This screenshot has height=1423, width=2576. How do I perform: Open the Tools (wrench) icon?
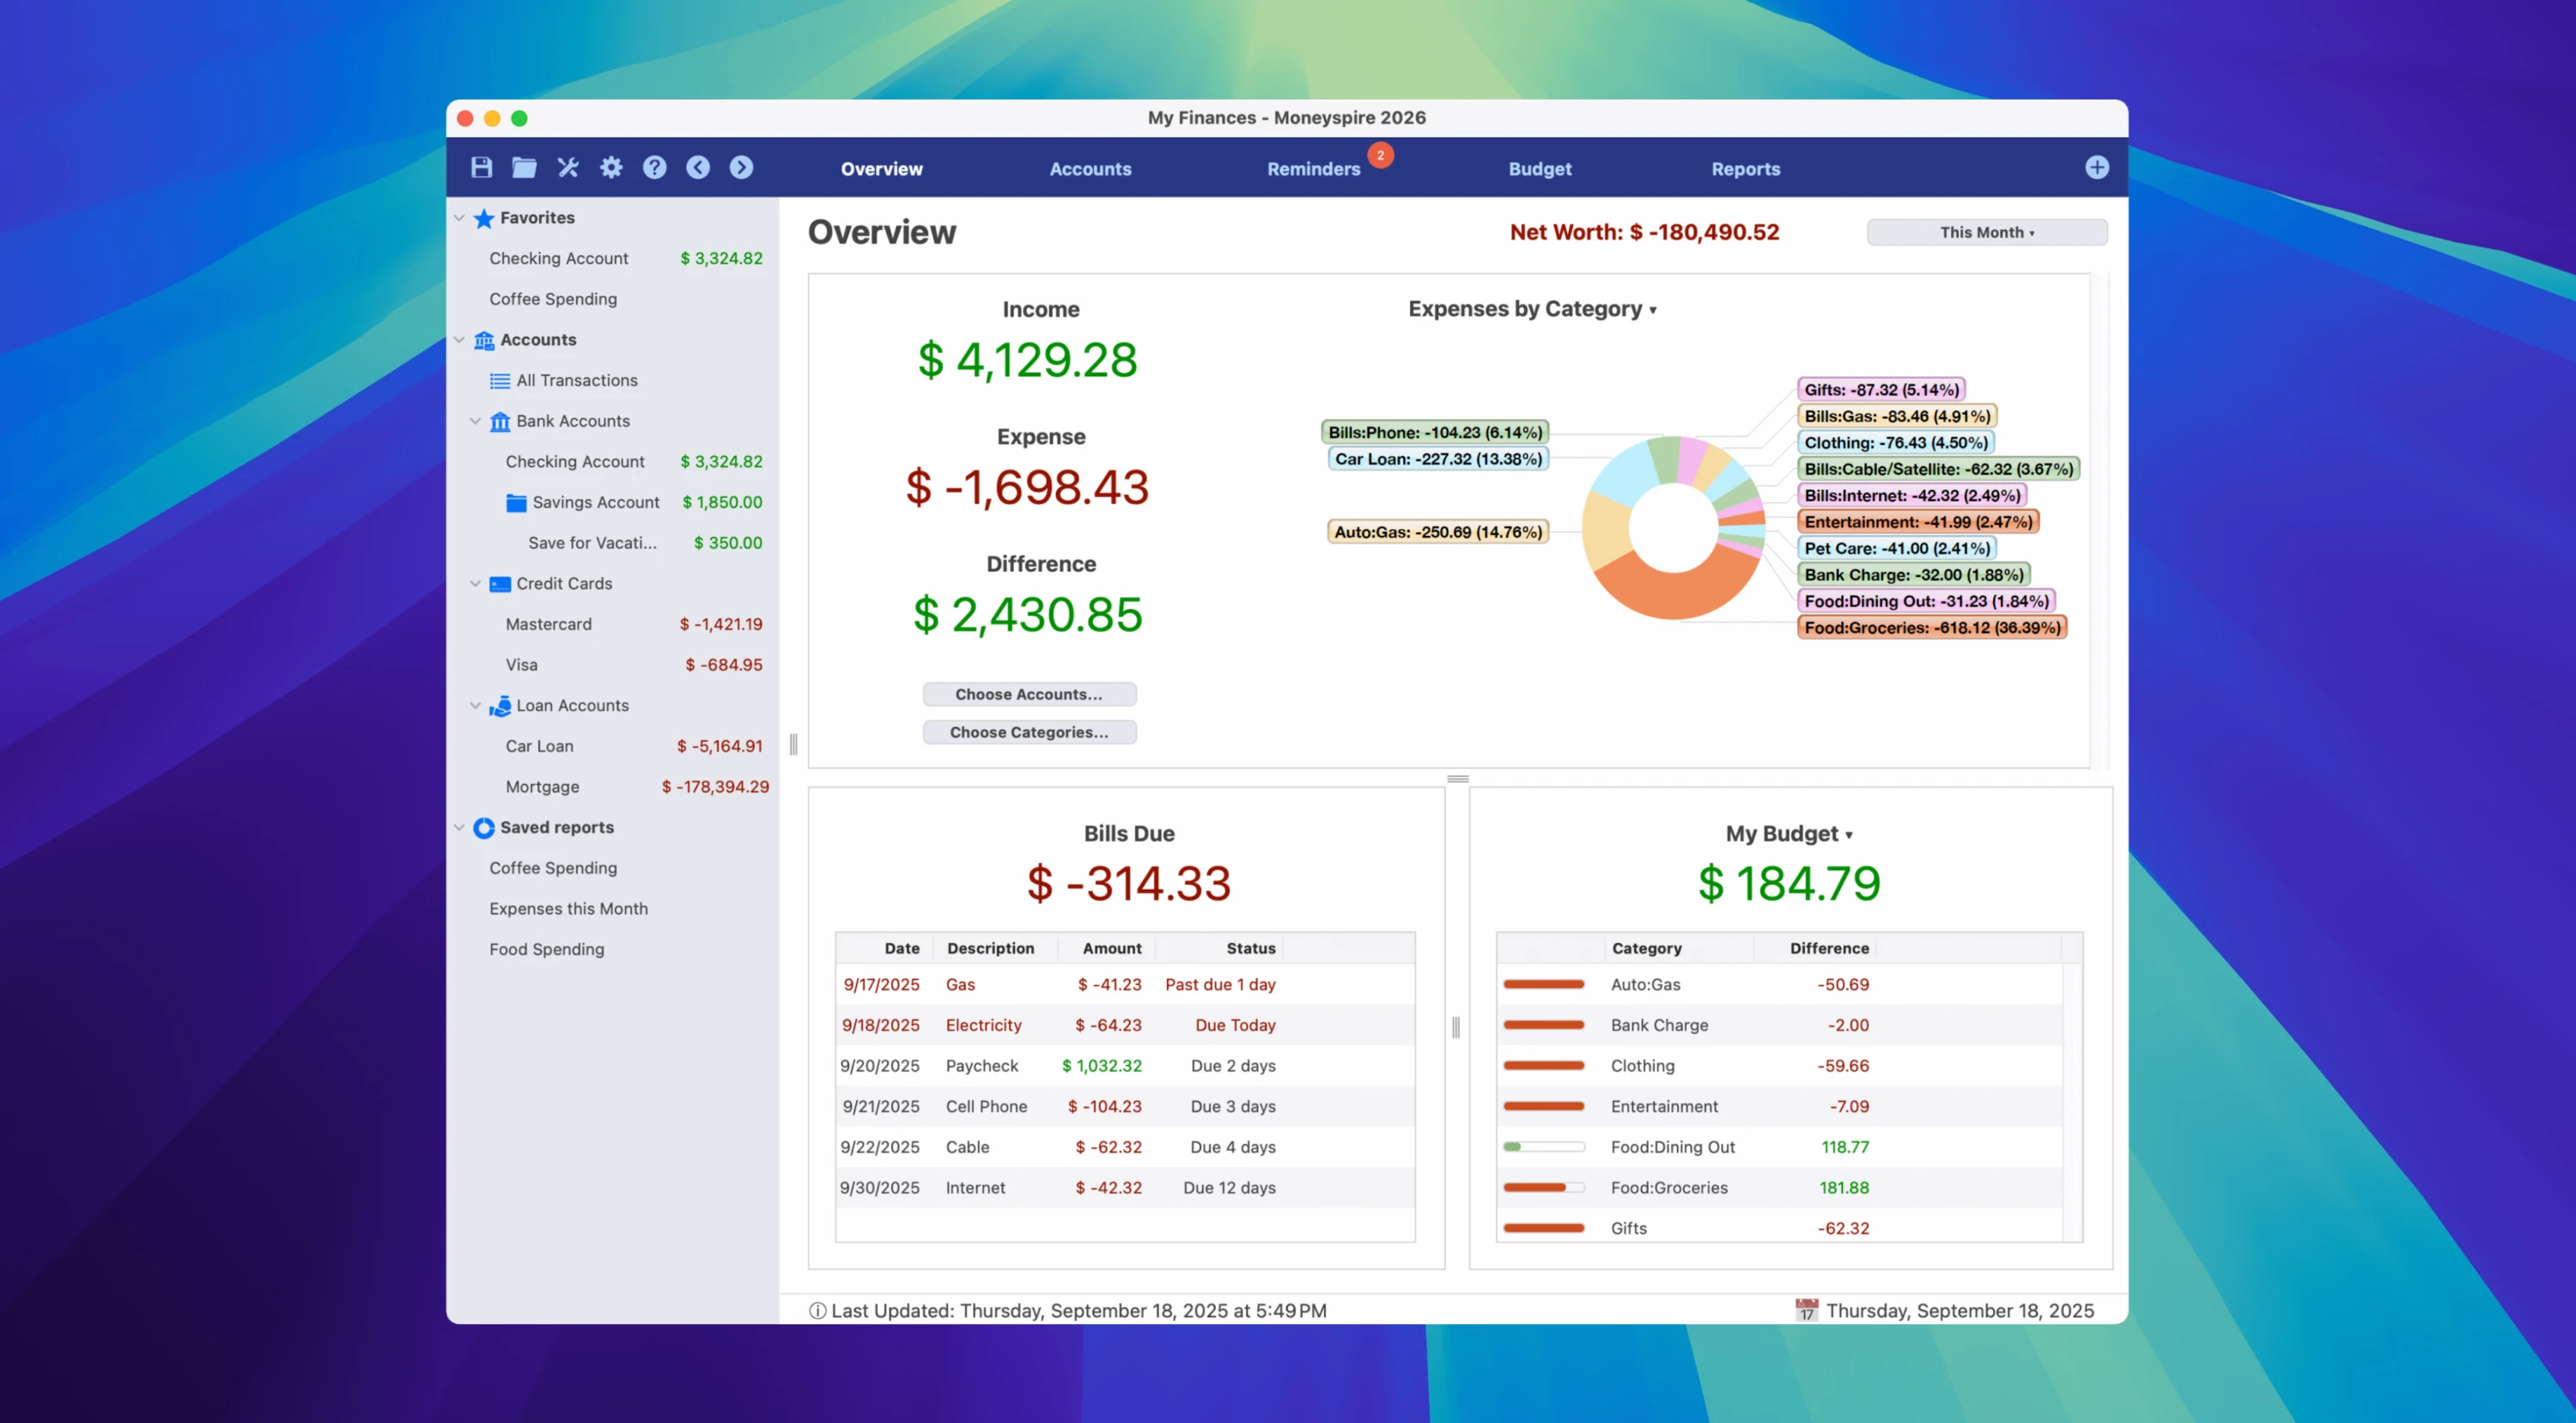click(568, 167)
